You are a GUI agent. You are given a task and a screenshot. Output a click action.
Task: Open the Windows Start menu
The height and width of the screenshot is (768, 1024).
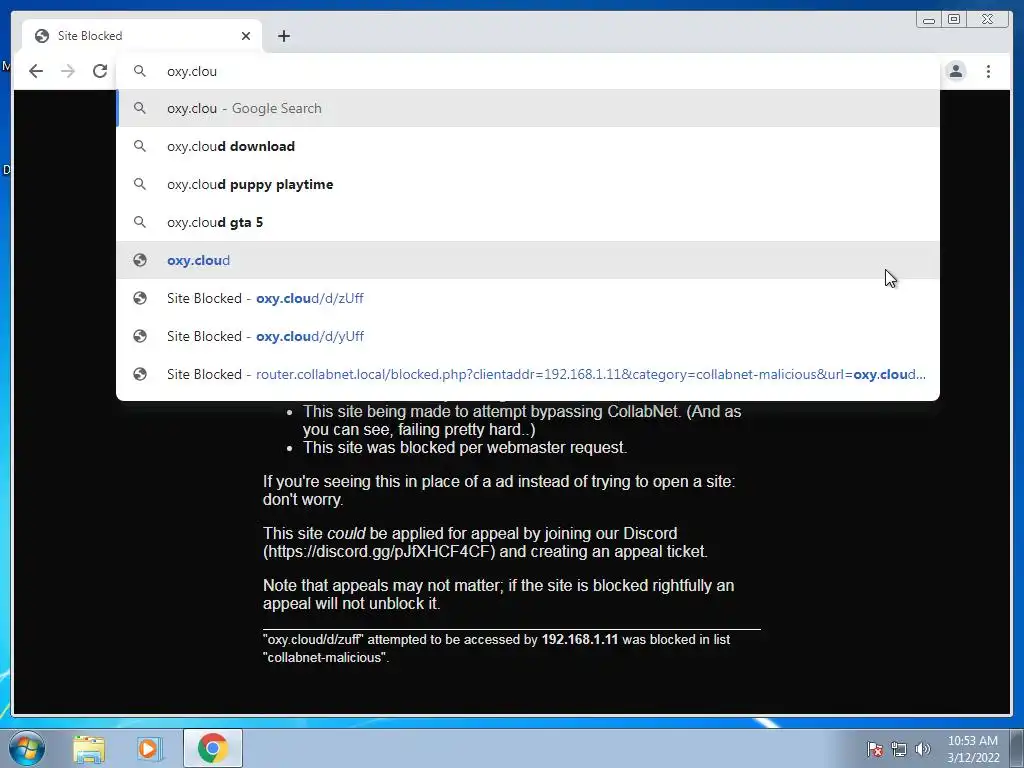(26, 748)
